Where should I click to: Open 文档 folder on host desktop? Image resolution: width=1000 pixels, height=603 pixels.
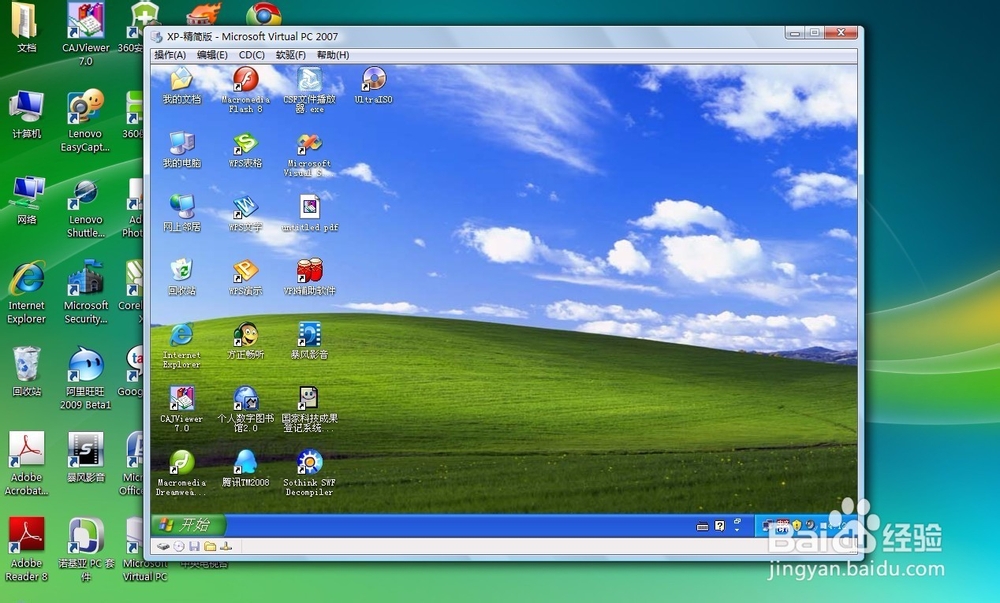(x=26, y=29)
